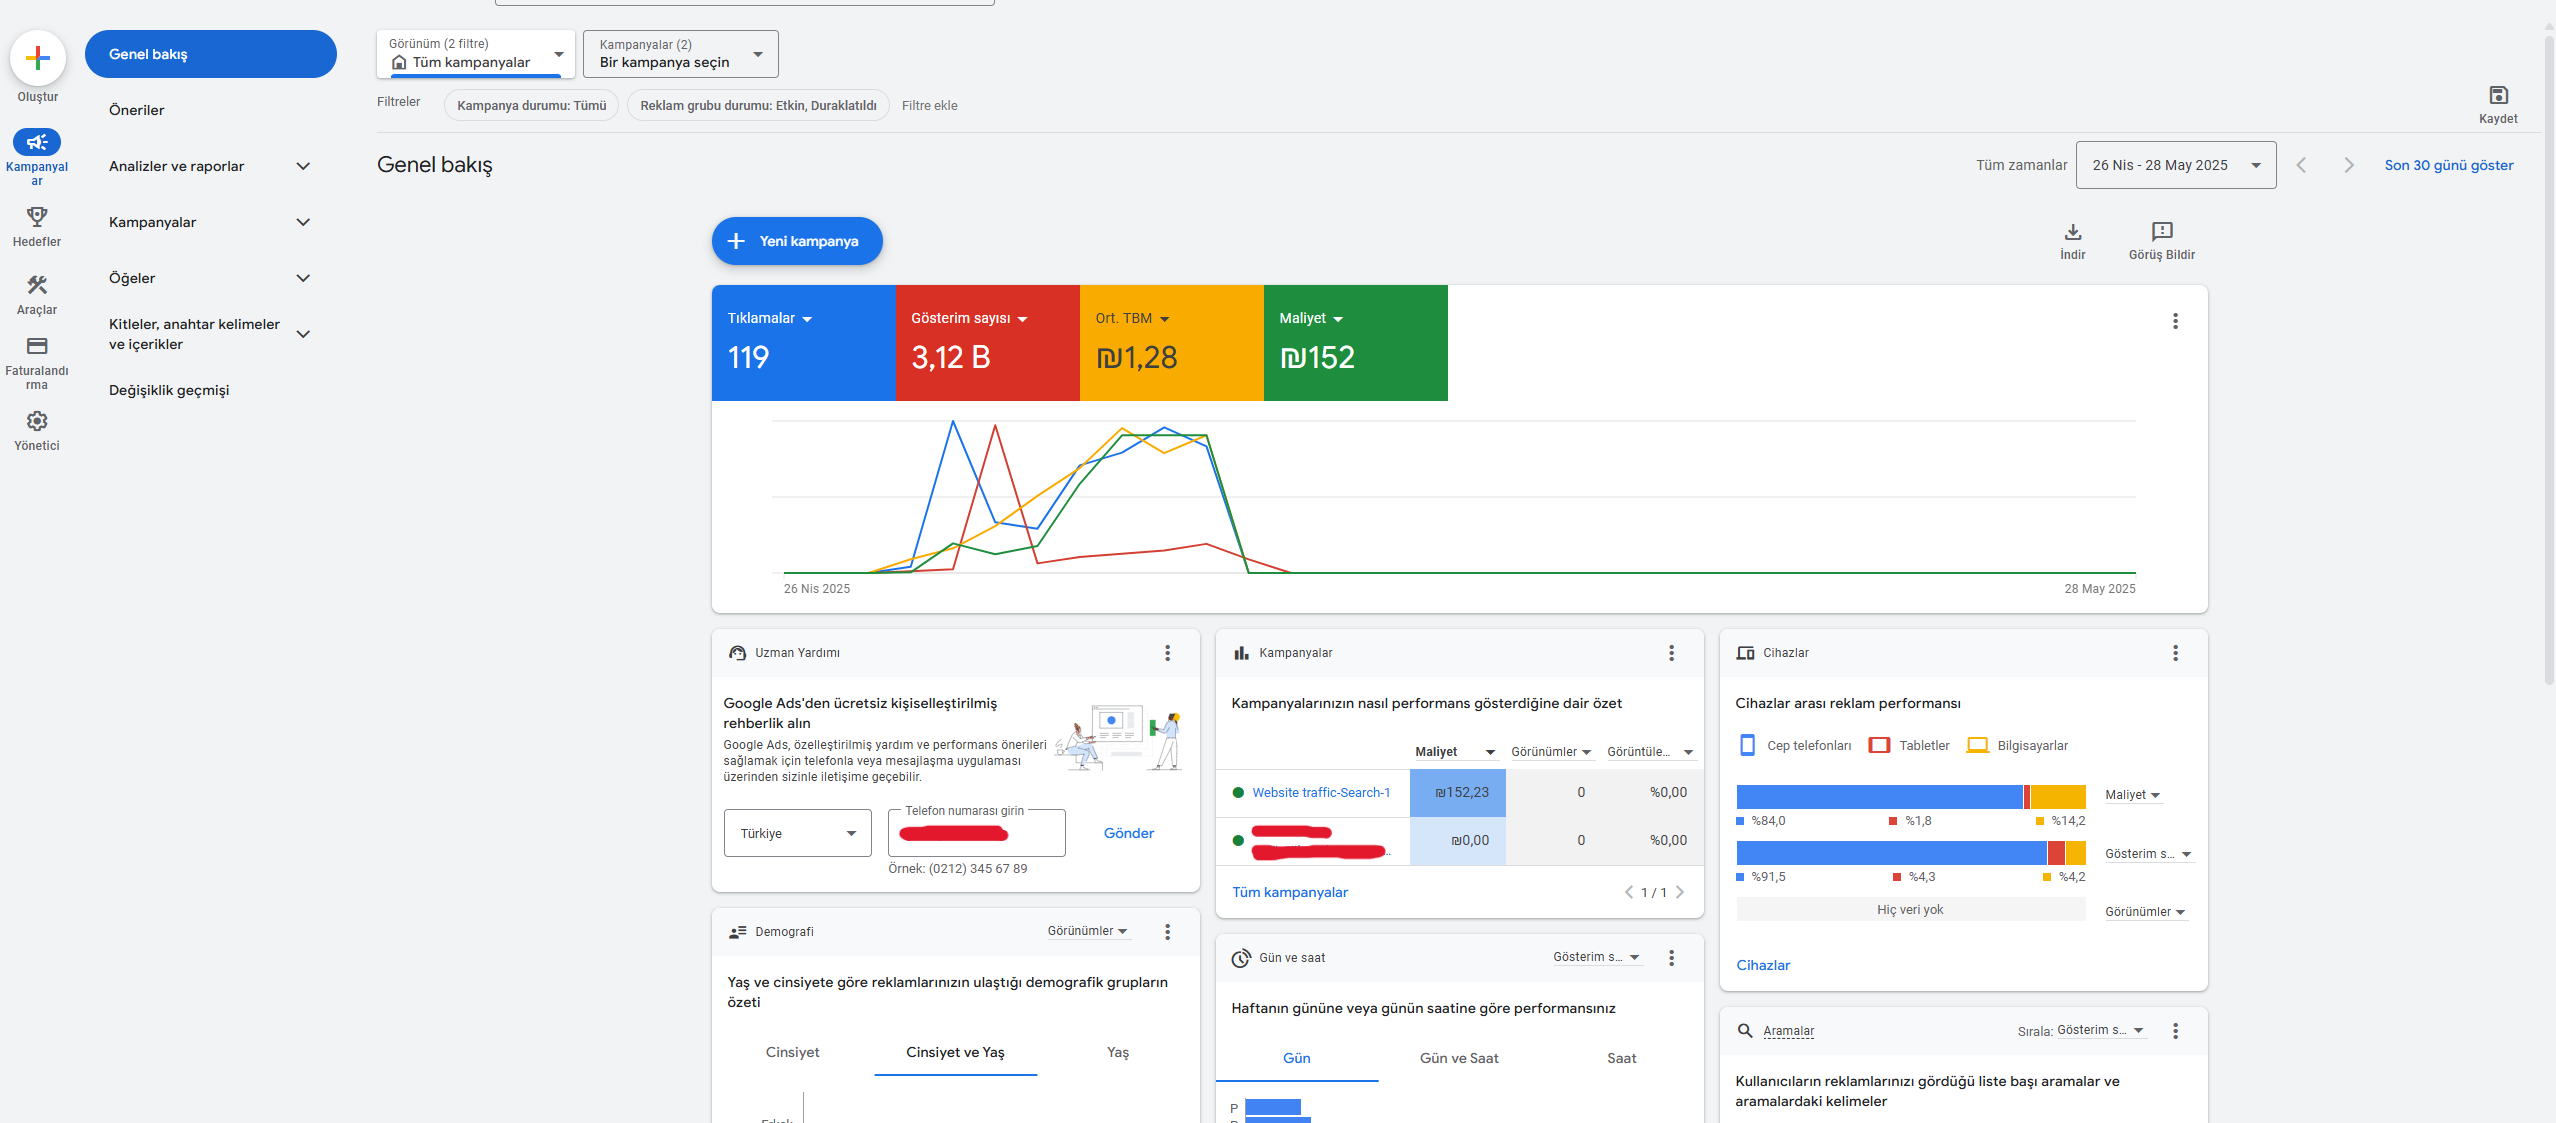Click the Kaydet save icon

tap(2498, 95)
